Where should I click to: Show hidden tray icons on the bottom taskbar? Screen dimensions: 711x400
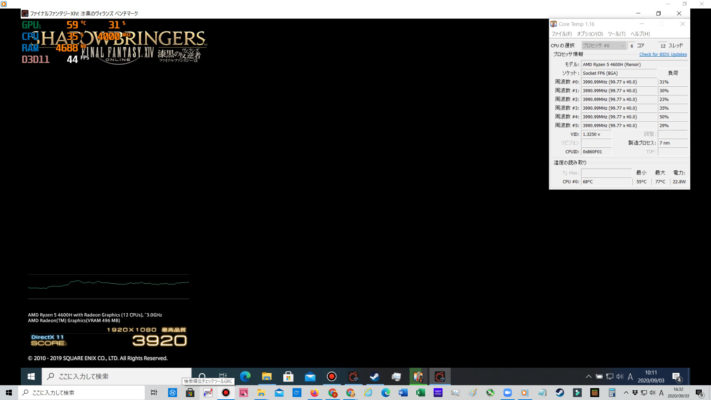coord(626,393)
